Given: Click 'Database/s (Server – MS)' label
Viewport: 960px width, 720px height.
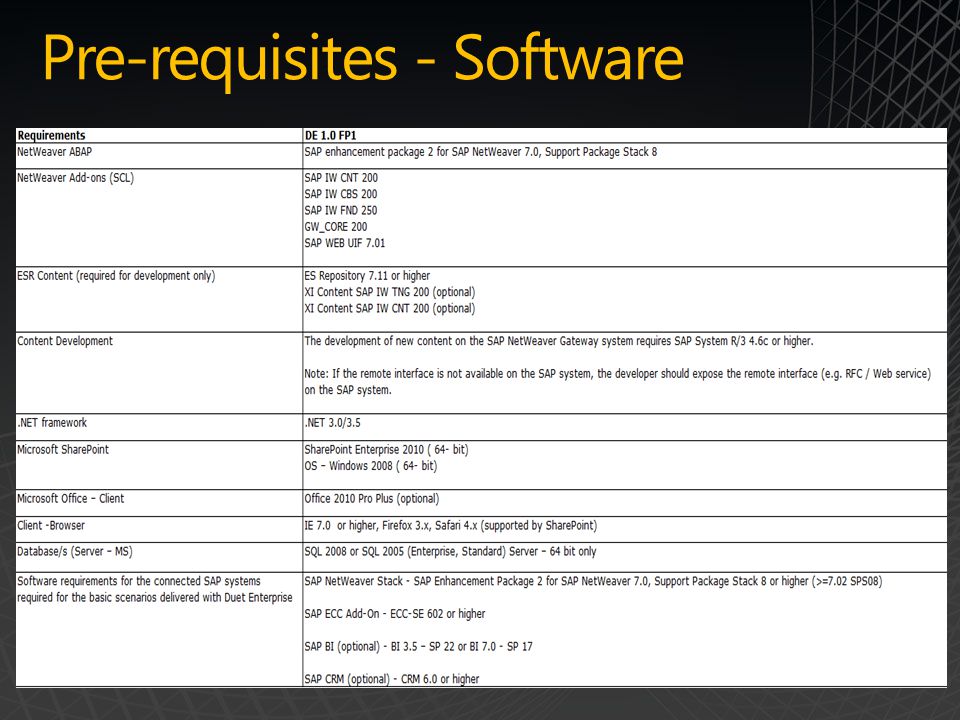Looking at the screenshot, I should (x=75, y=552).
